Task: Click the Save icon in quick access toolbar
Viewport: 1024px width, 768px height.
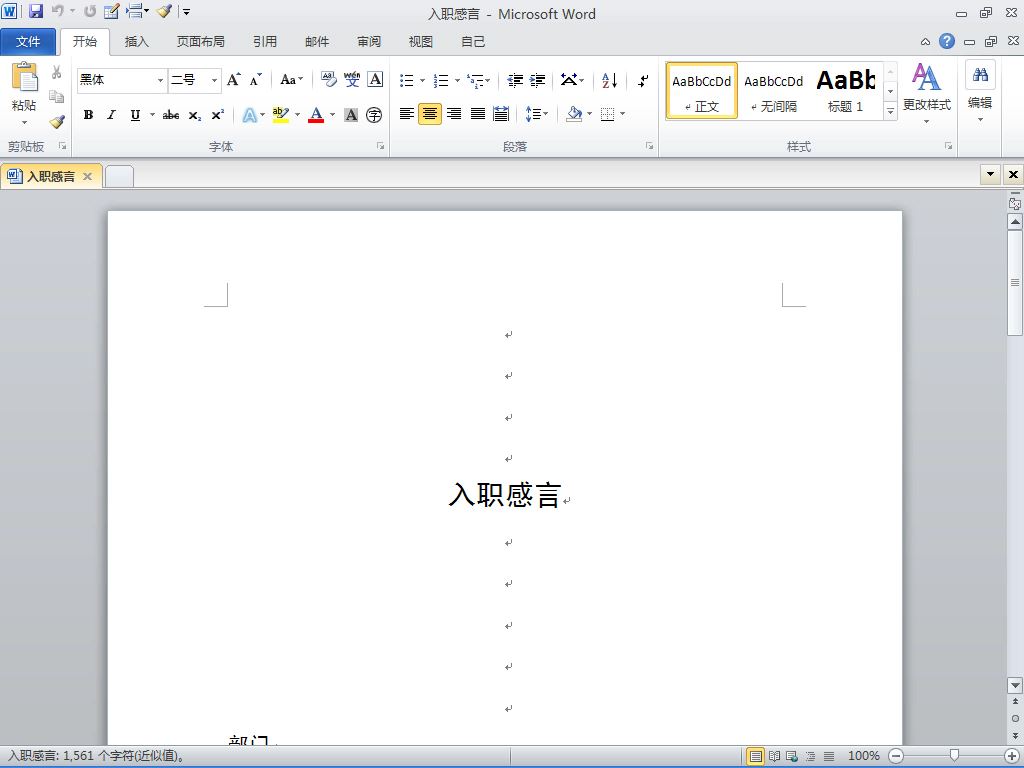Action: coord(35,11)
